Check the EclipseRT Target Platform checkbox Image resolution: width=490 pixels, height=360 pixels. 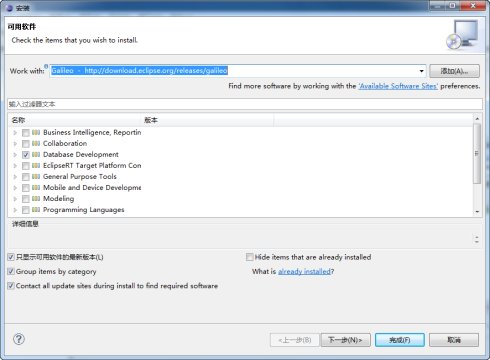coord(26,166)
